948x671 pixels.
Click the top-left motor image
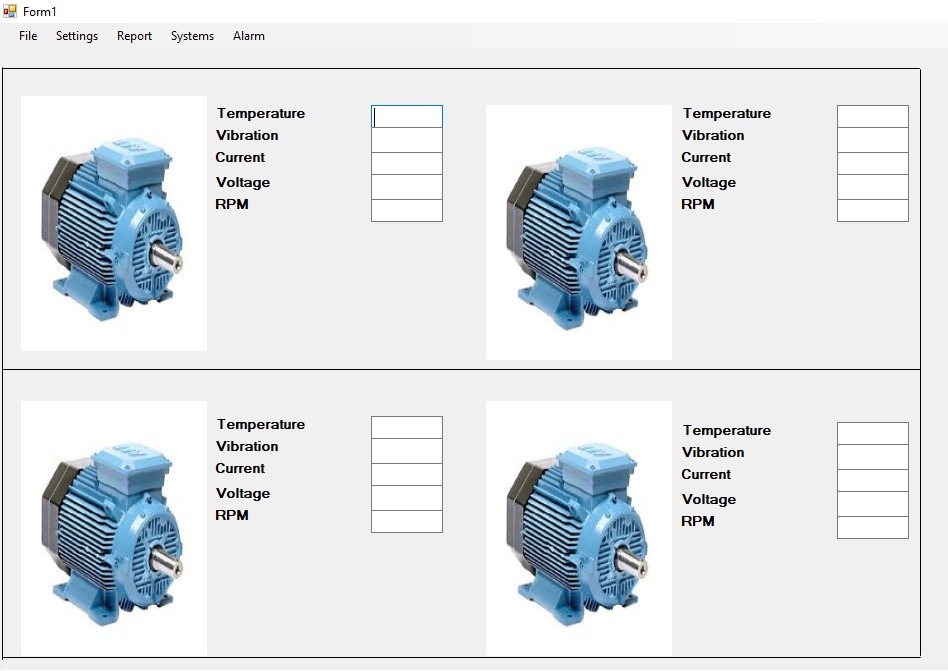113,223
